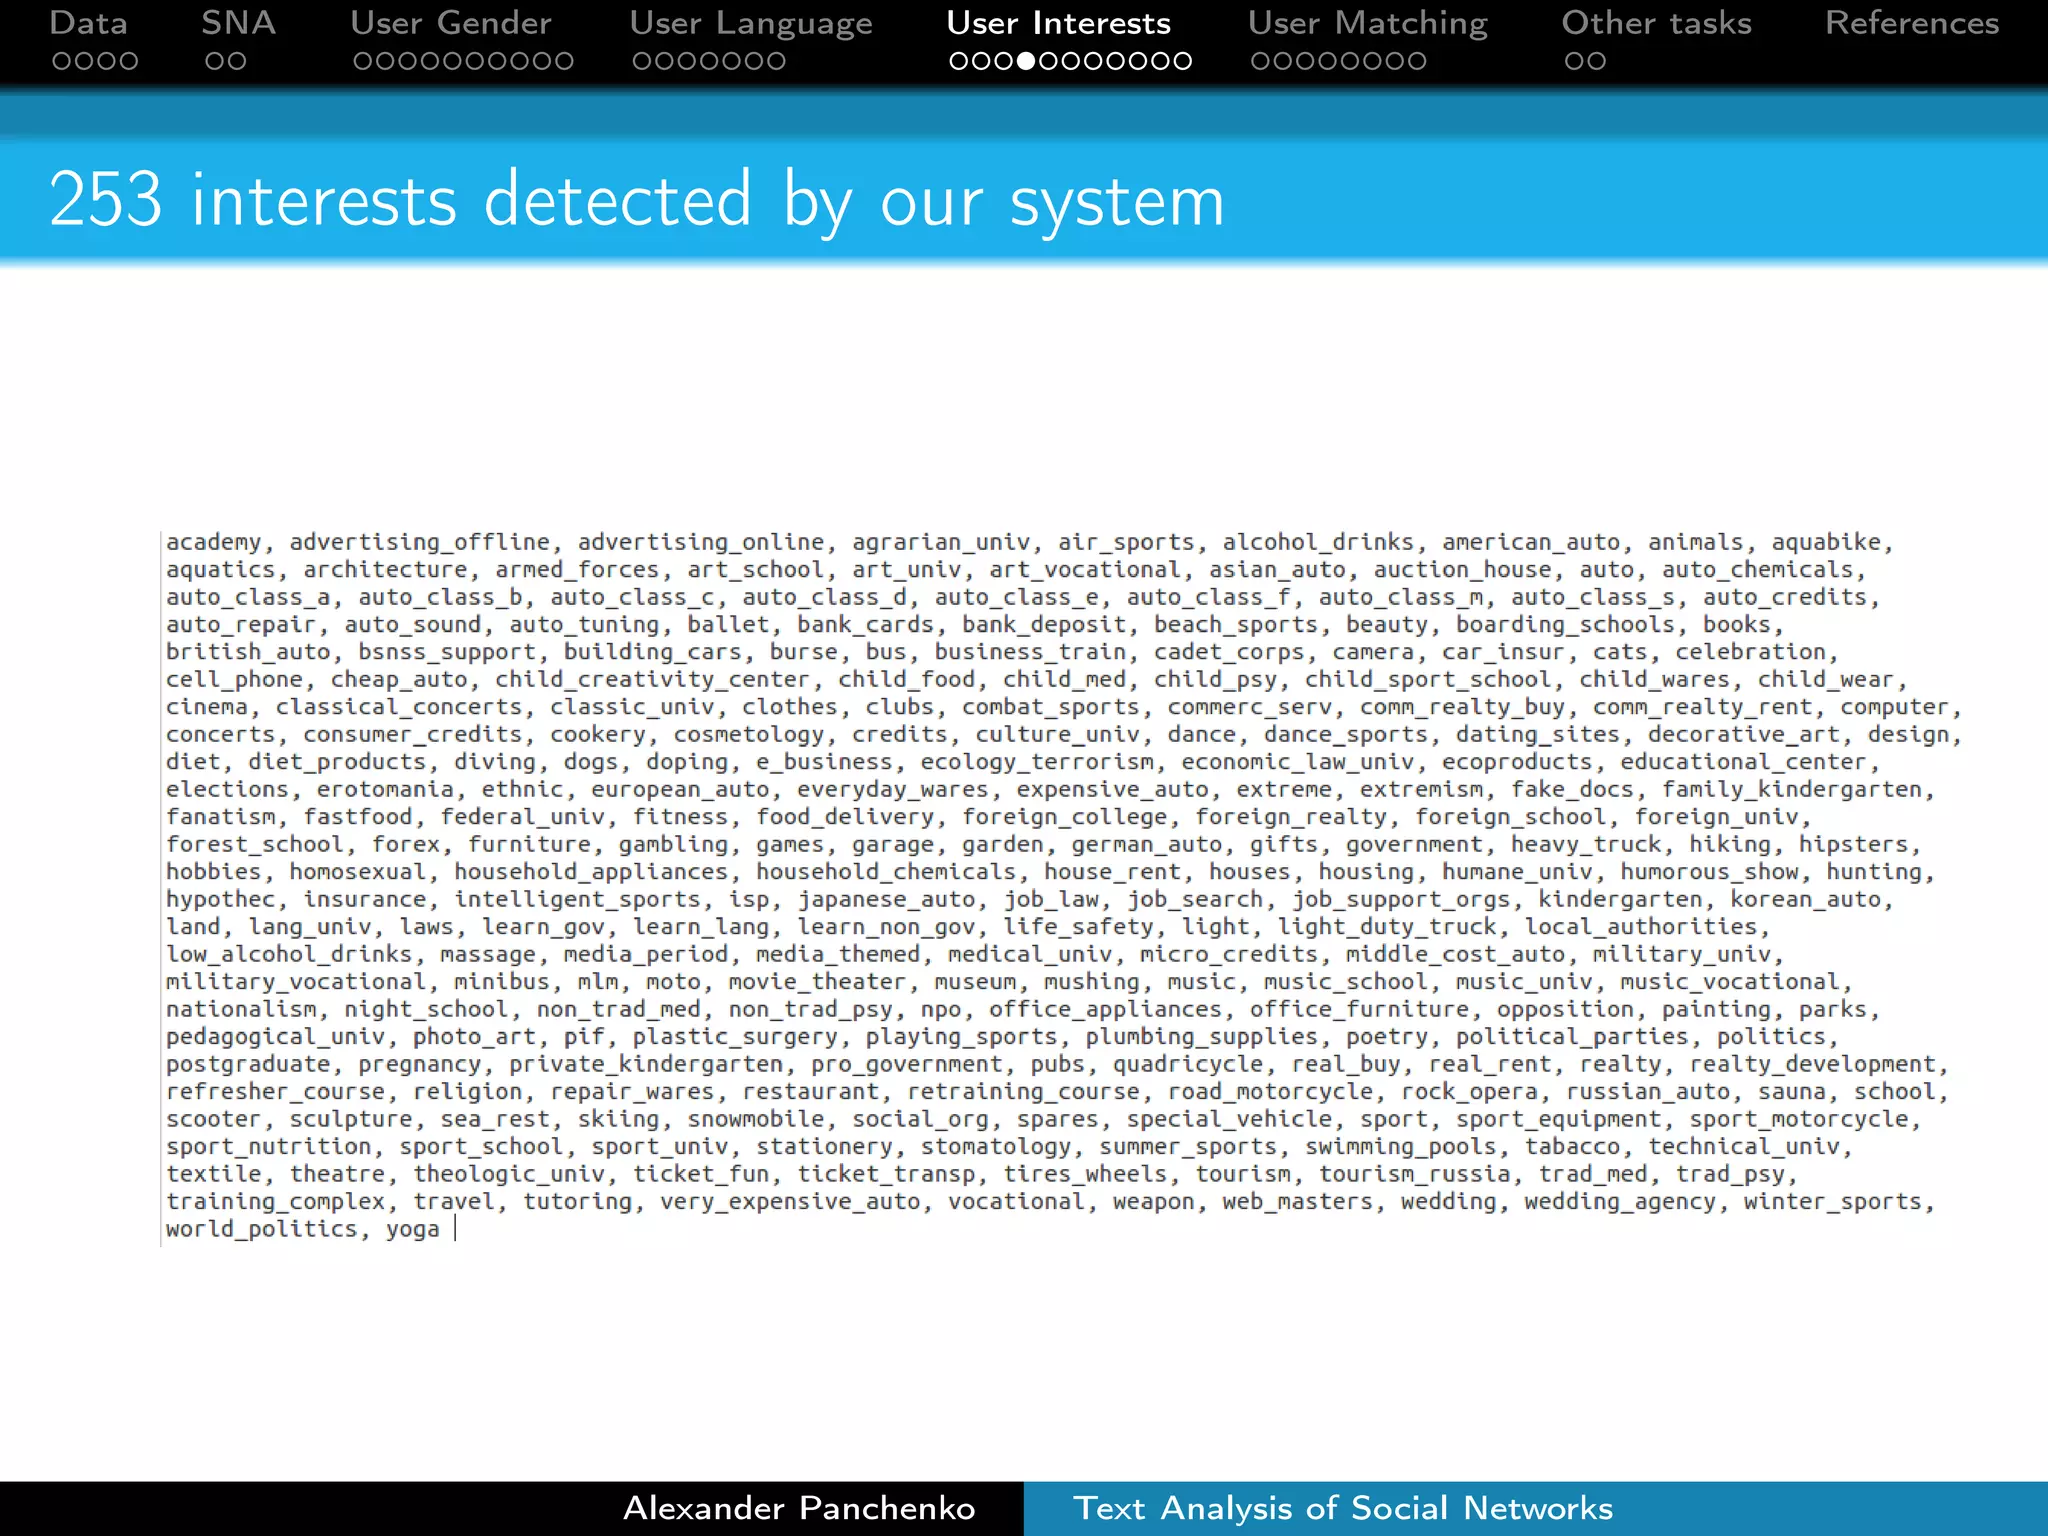Click last slide dot under User Matching

(1416, 61)
